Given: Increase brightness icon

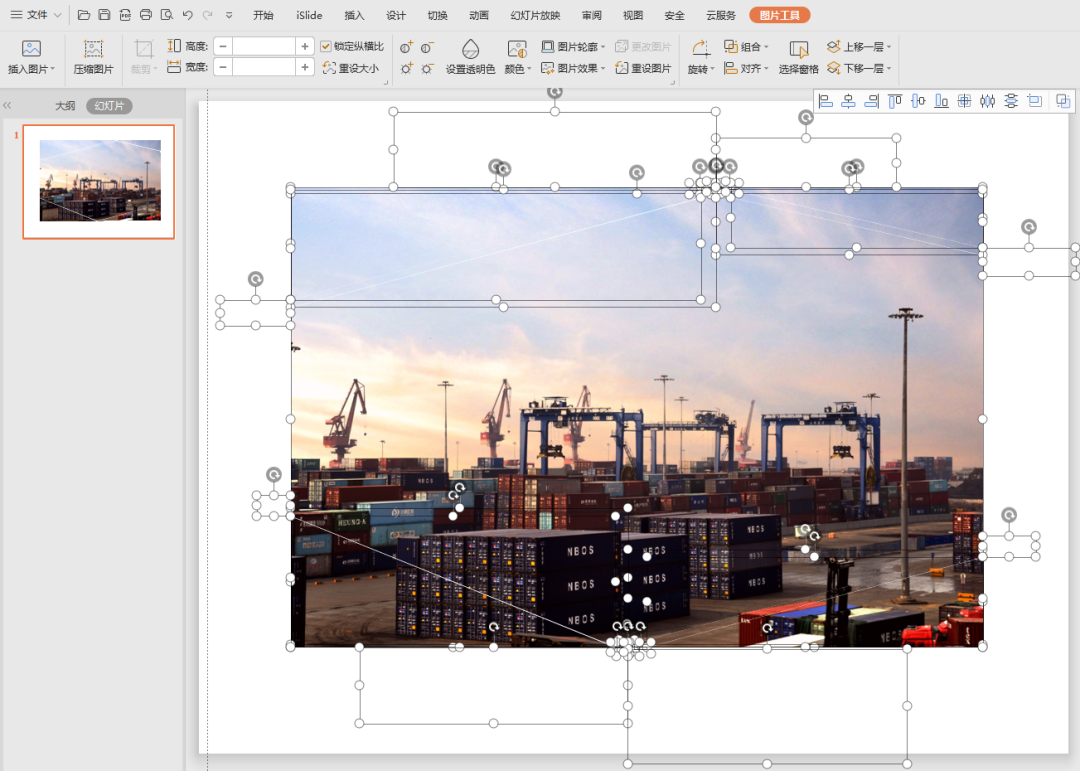Looking at the screenshot, I should (x=406, y=68).
